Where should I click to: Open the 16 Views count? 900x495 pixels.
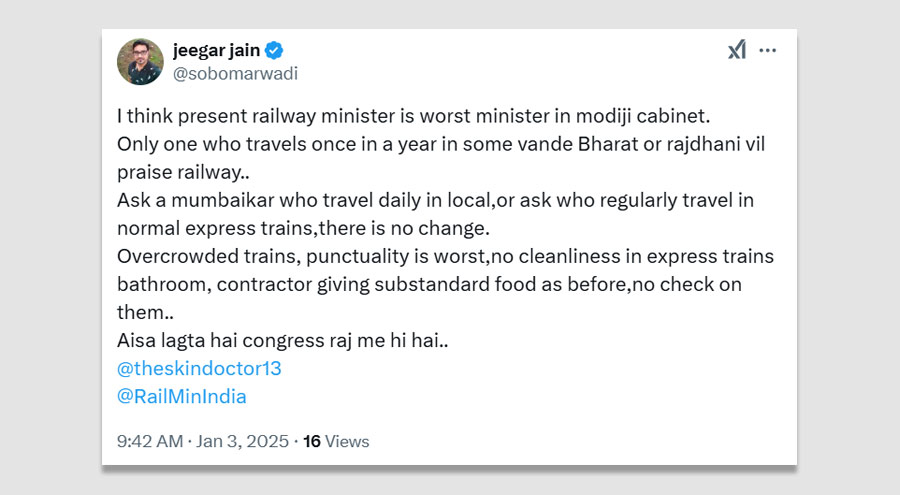(336, 441)
